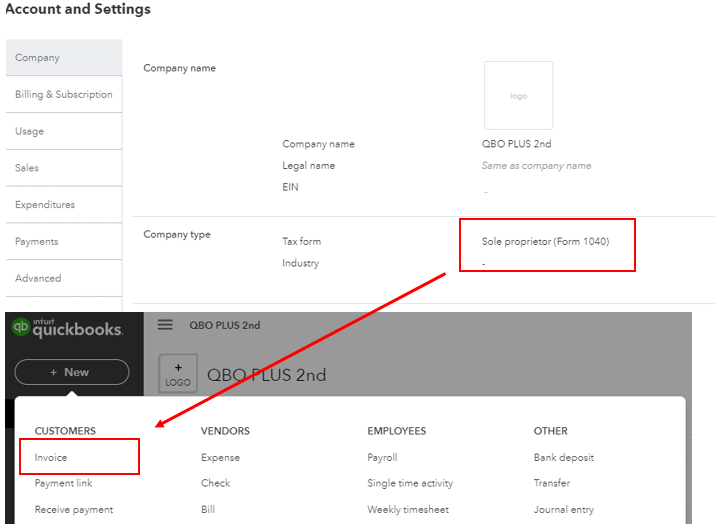Click the large QBO PLUS 2nd dashboard title
This screenshot has width=715, height=524.
[267, 375]
